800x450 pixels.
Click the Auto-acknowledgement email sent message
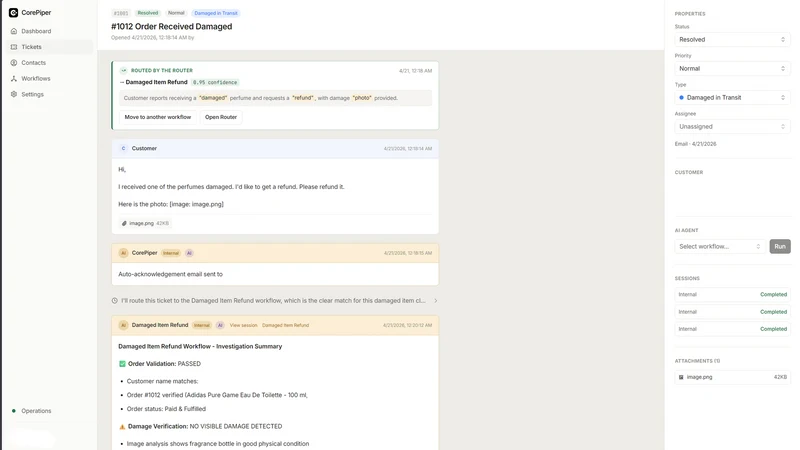tap(170, 274)
